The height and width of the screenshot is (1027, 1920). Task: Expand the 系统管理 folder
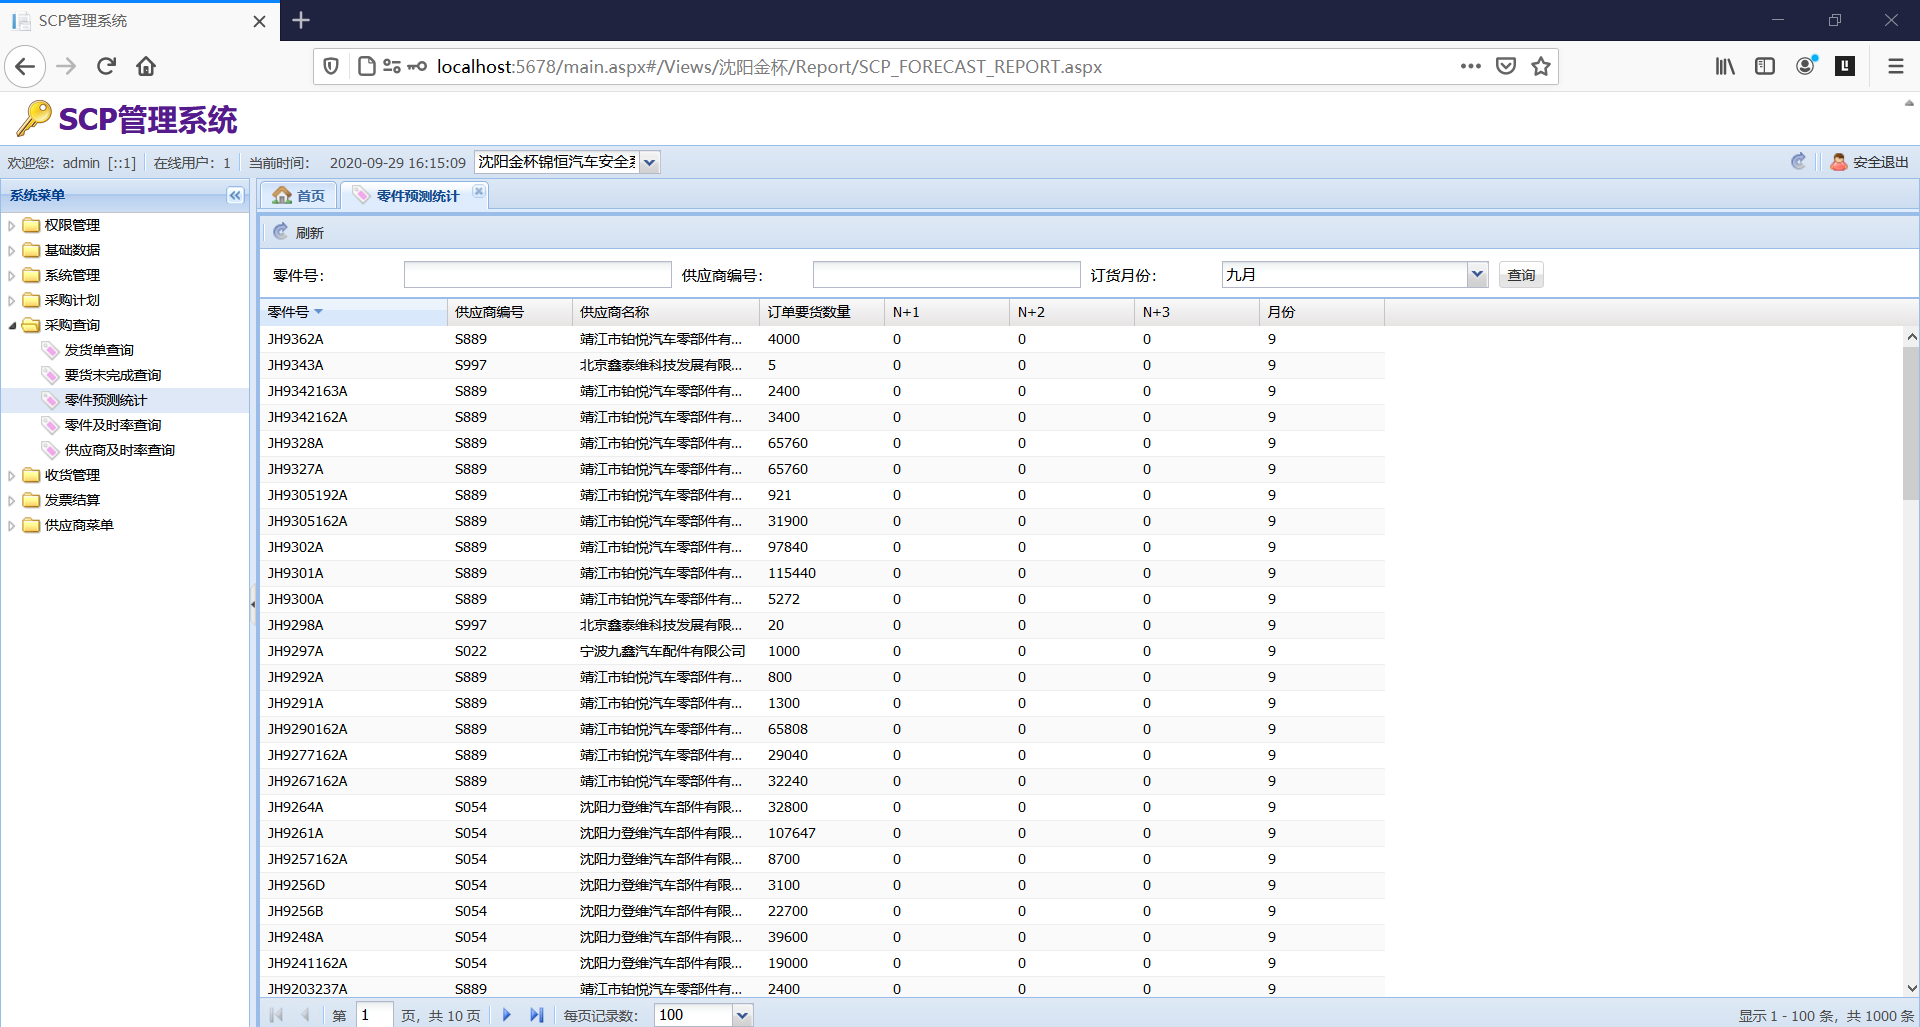tap(12, 276)
